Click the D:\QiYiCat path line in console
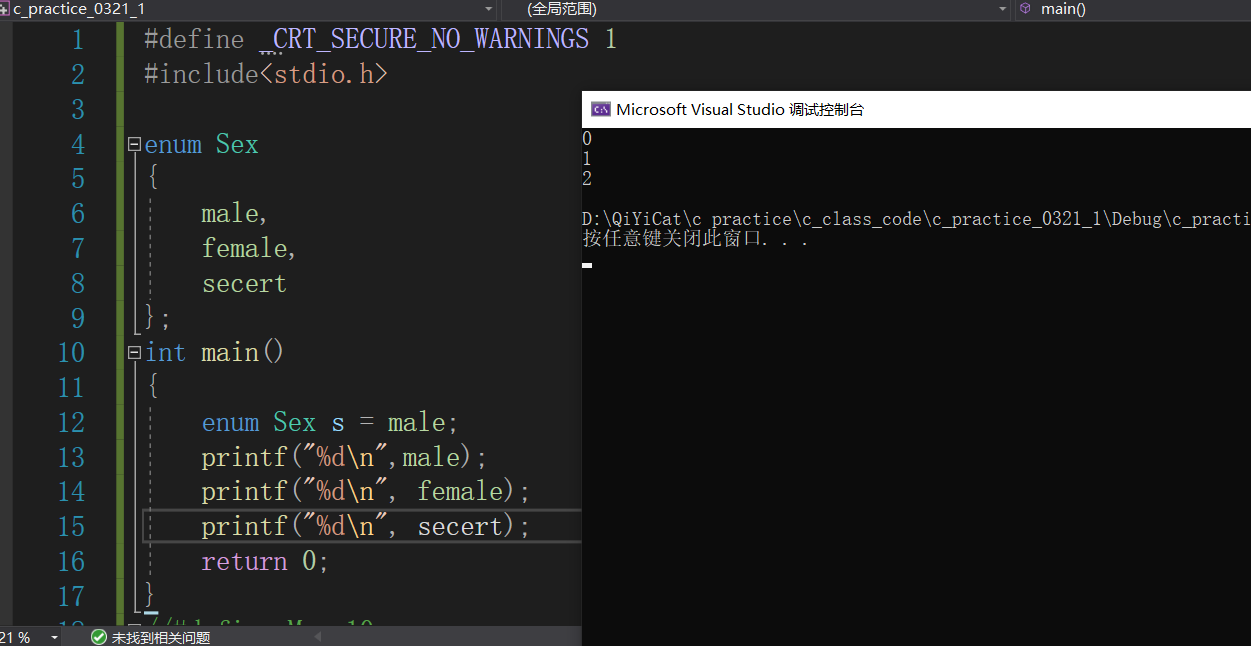The image size is (1251, 646). [x=916, y=219]
